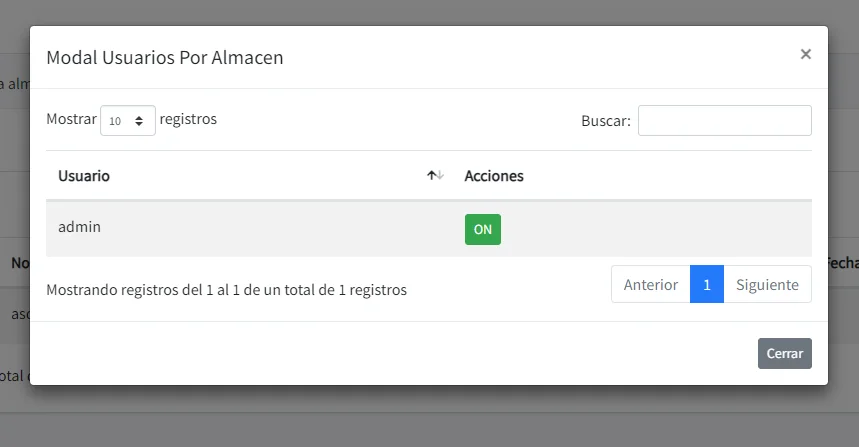Screen dimensions: 859x447
Task: Click the Modal Usuarios Por Almacen title
Action: click(165, 58)
